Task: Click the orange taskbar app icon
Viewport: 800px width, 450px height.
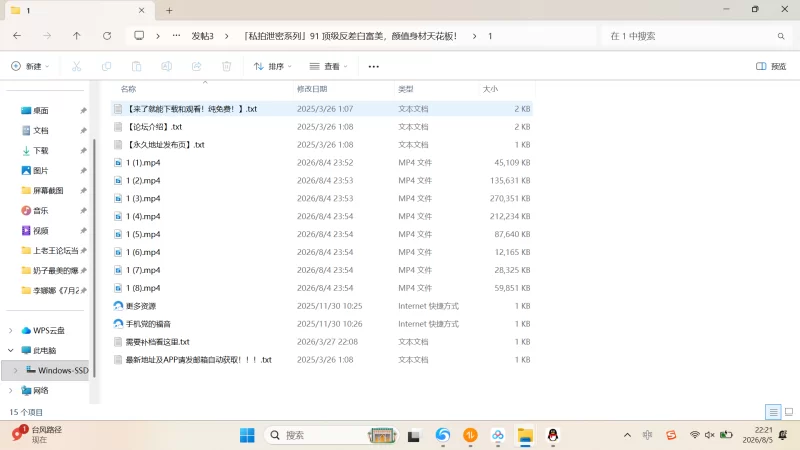Action: (x=470, y=435)
